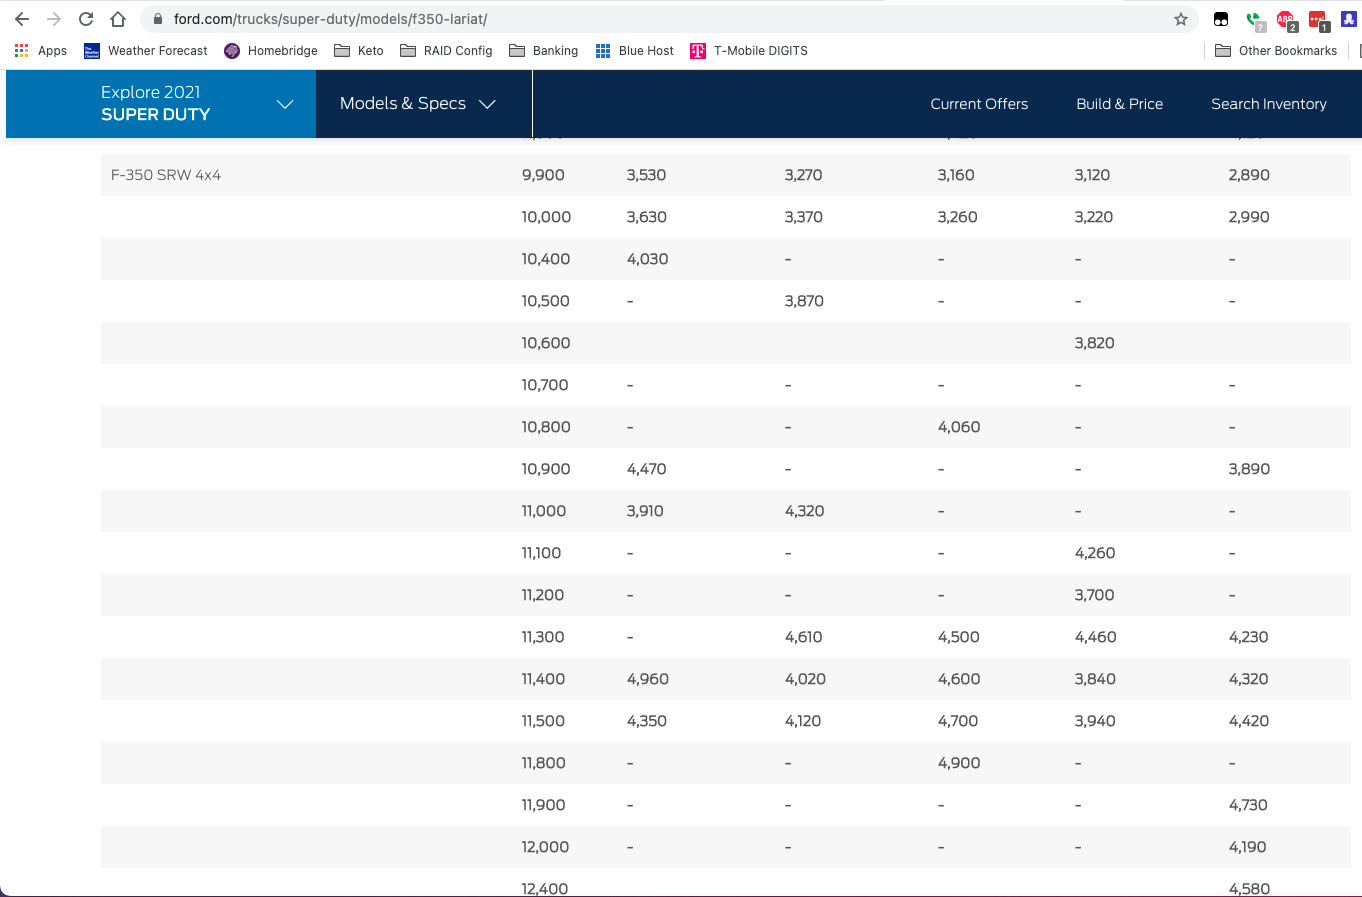
Task: Click the 4,260 value in the 11,100 row
Action: (x=1095, y=553)
